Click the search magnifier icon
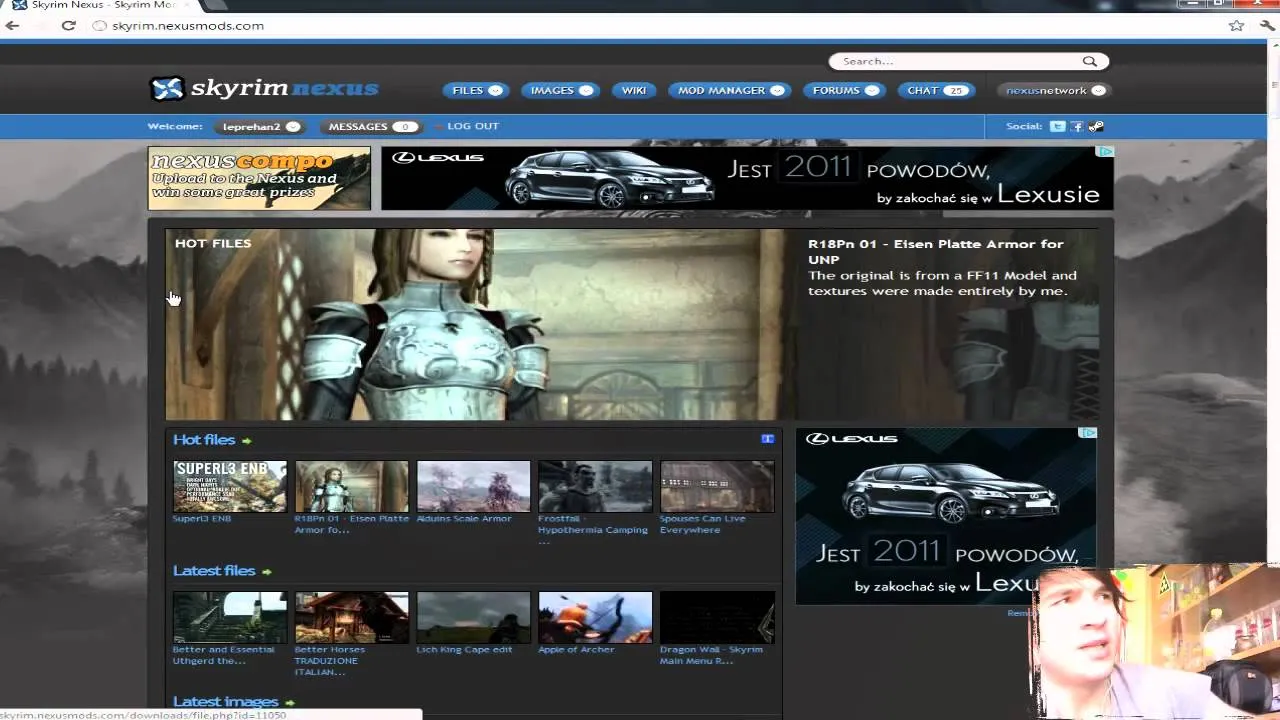This screenshot has height=720, width=1280. click(x=1090, y=61)
